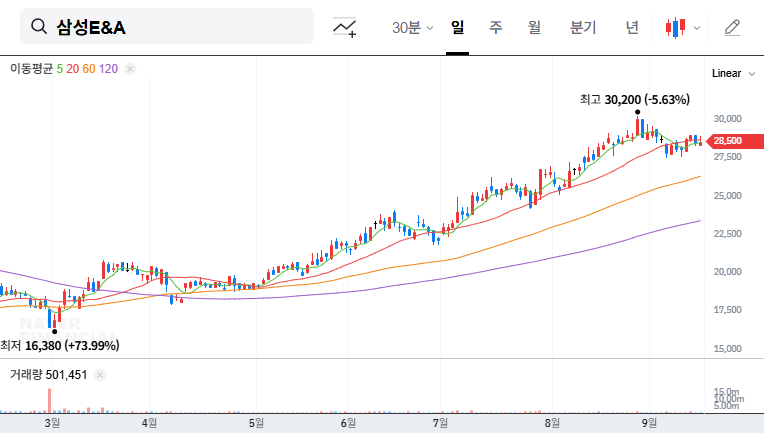
Task: Switch to the 월 monthly tab
Action: (x=534, y=27)
